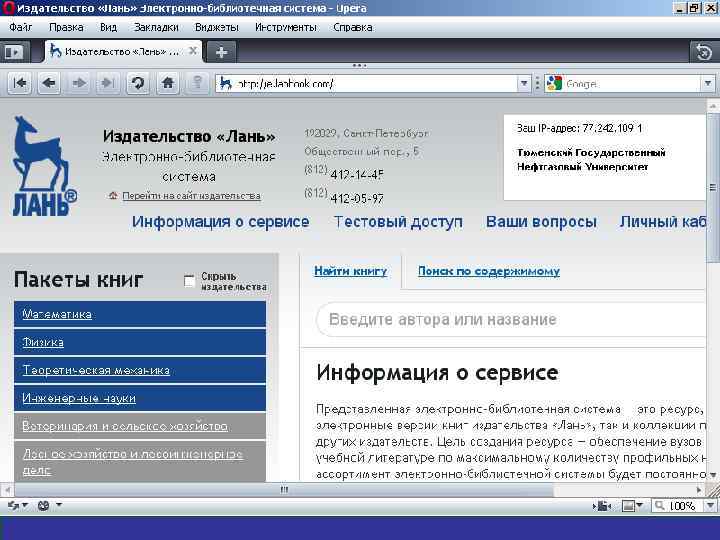Open Информация о сервисе navigation link
This screenshot has height=540, width=720.
(x=221, y=222)
